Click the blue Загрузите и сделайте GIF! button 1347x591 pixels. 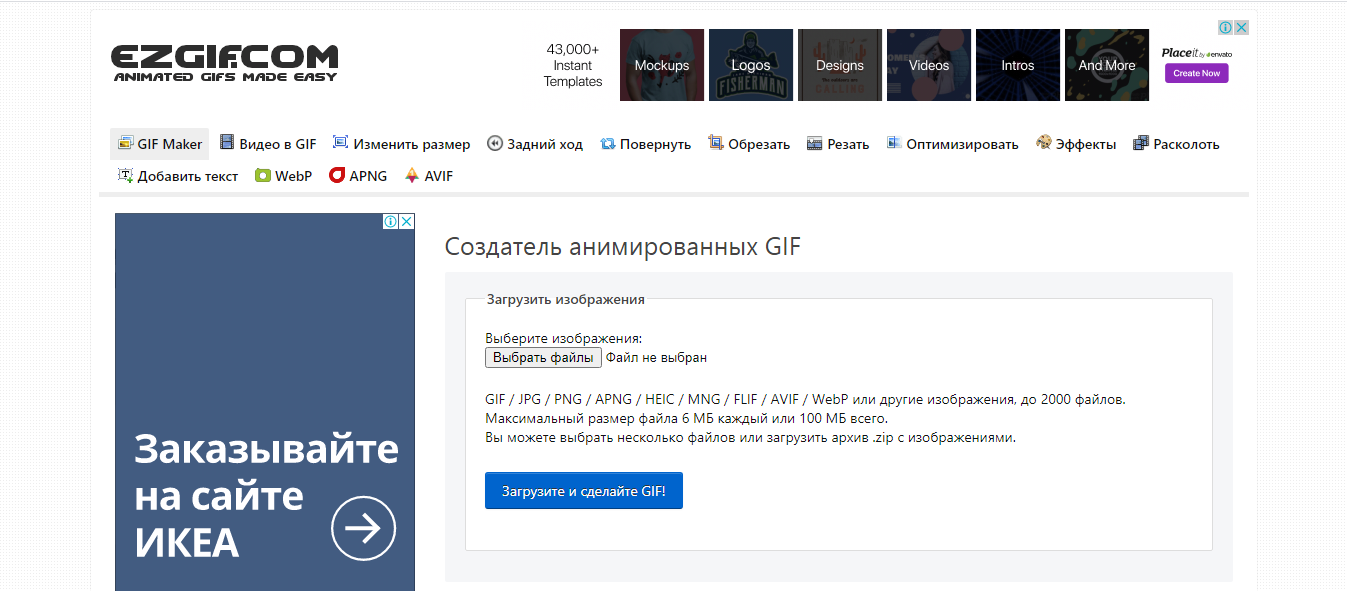[x=584, y=491]
